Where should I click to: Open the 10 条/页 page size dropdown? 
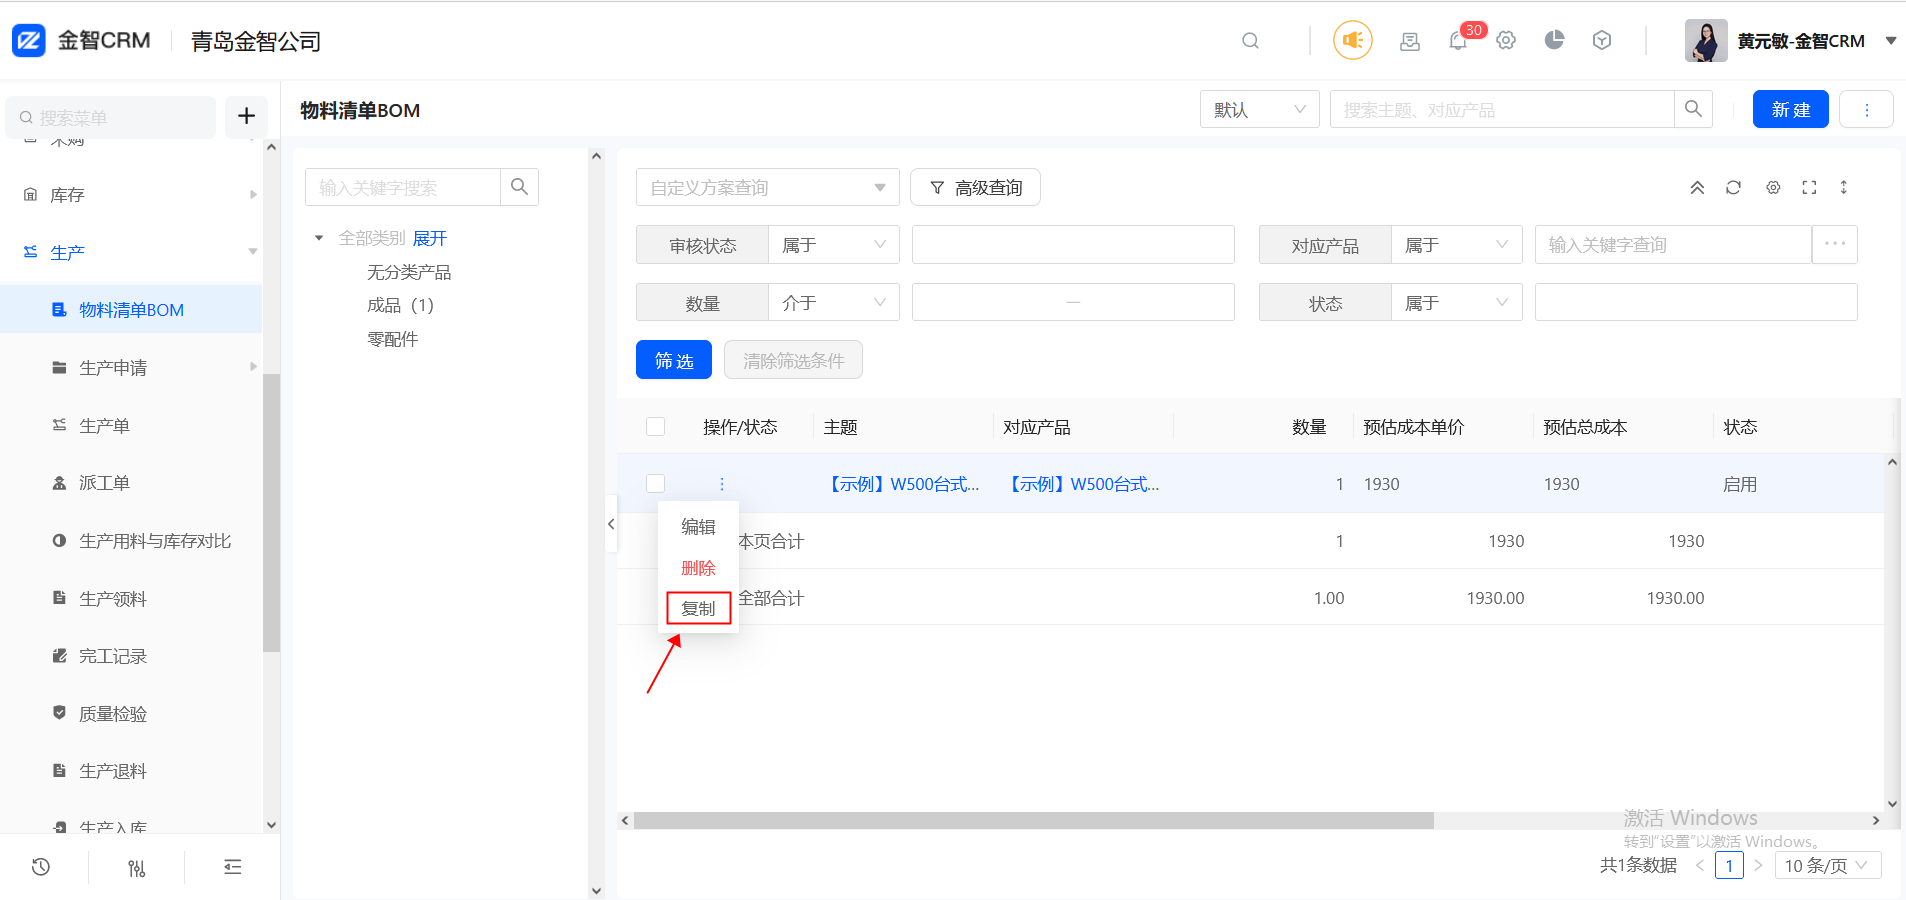[1827, 865]
